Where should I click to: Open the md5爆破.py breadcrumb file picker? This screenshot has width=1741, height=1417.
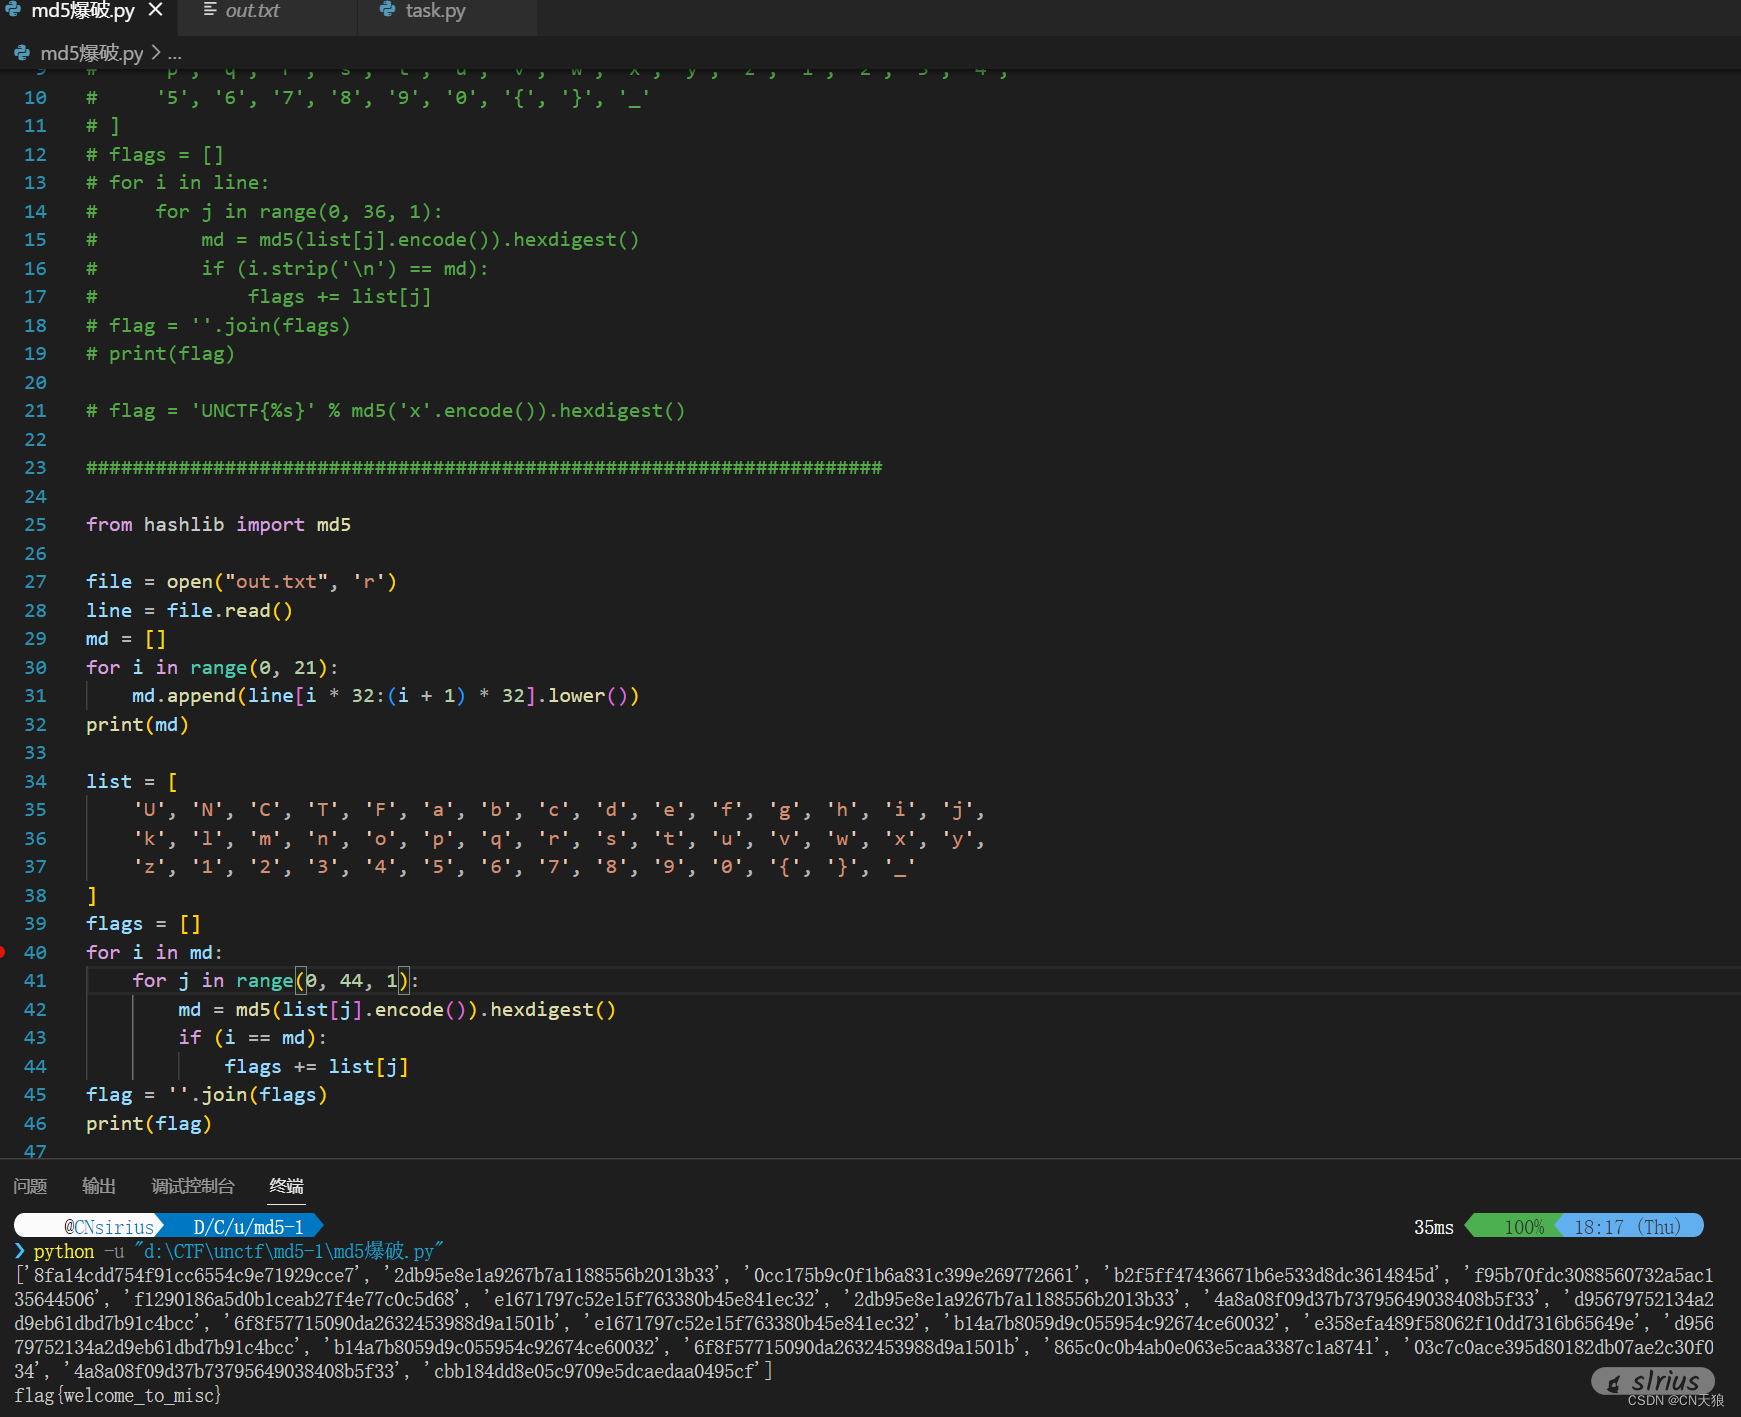pos(91,53)
